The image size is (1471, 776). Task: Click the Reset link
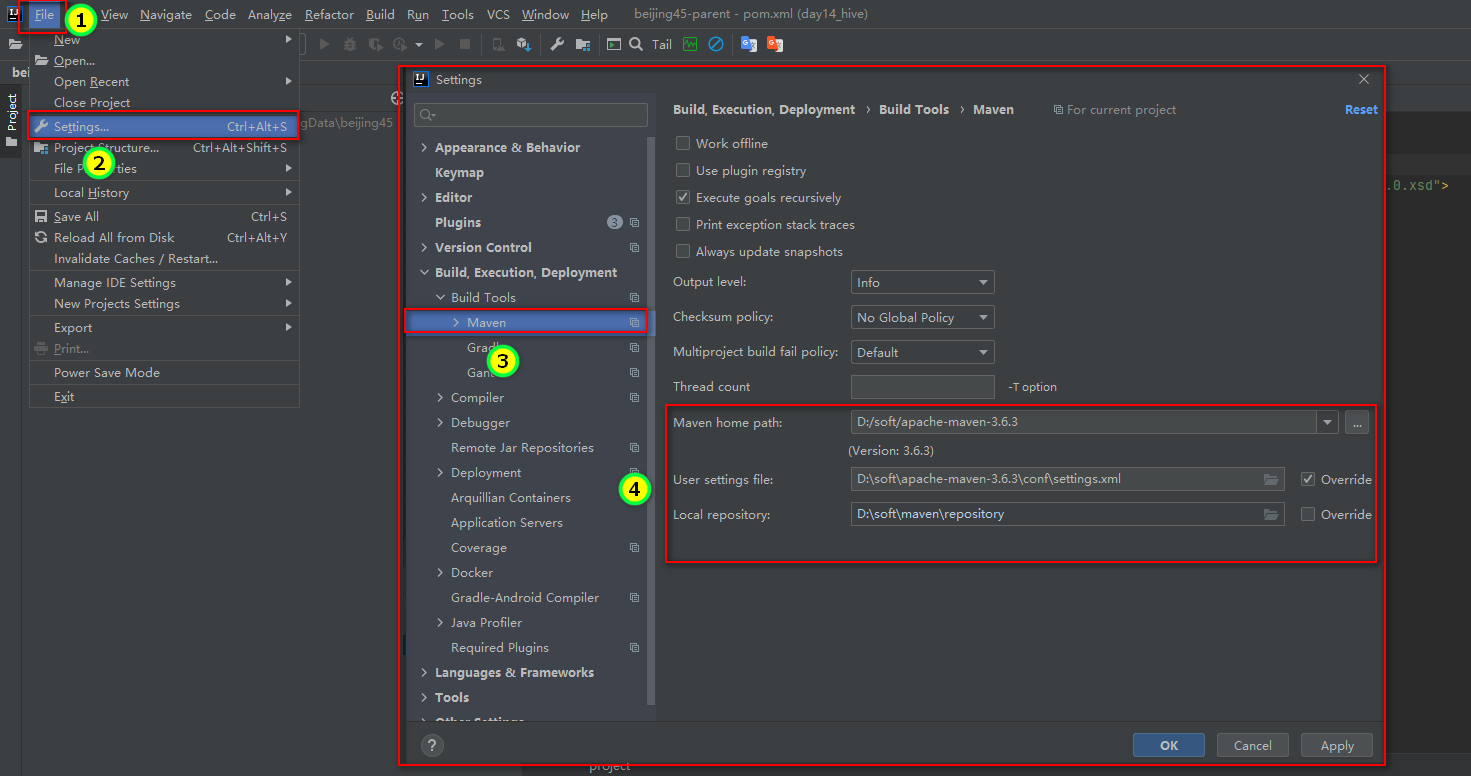(x=1361, y=110)
